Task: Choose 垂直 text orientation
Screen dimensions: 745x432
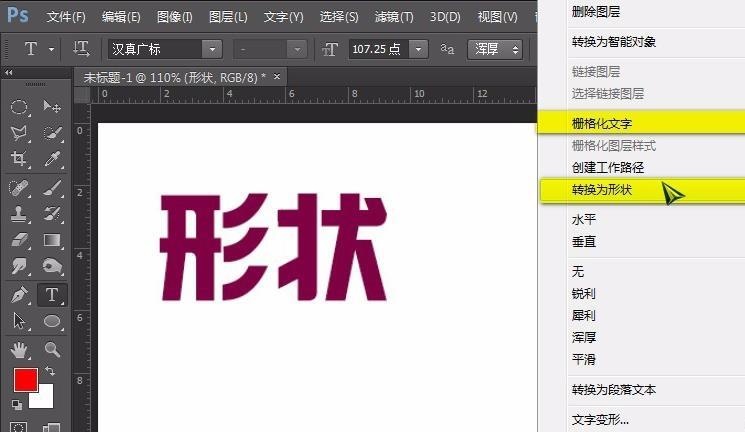Action: pos(584,241)
